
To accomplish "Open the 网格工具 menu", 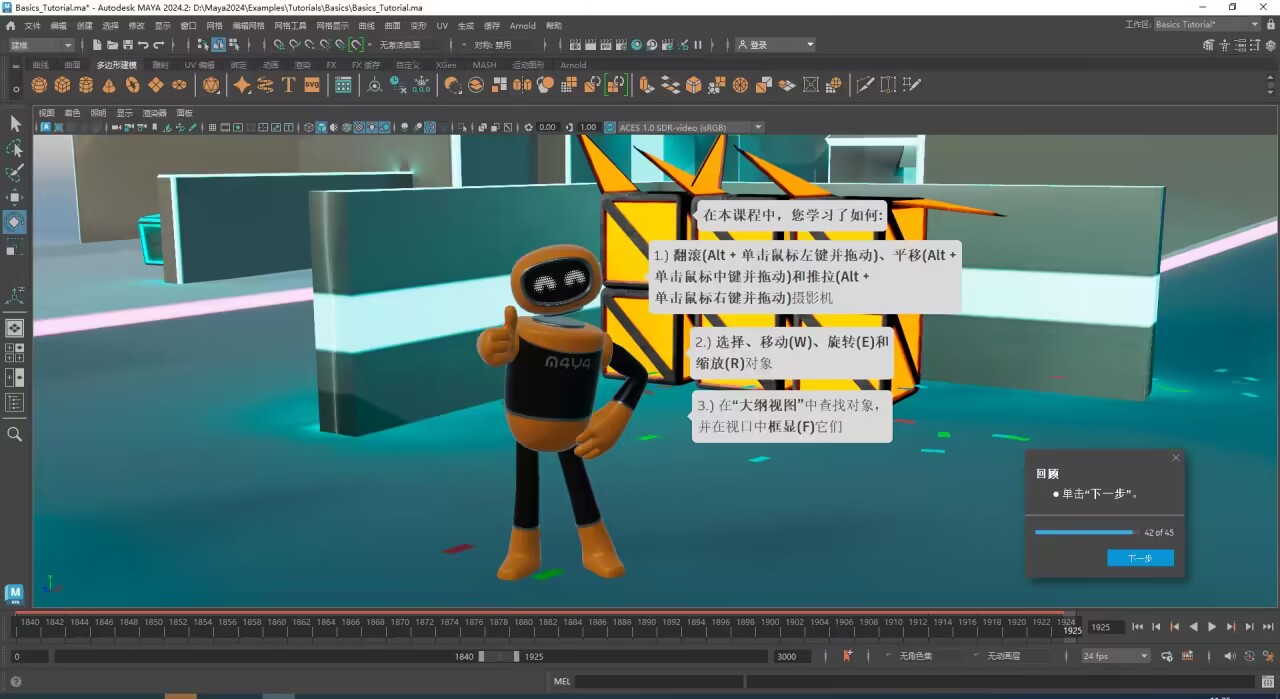I will click(290, 25).
